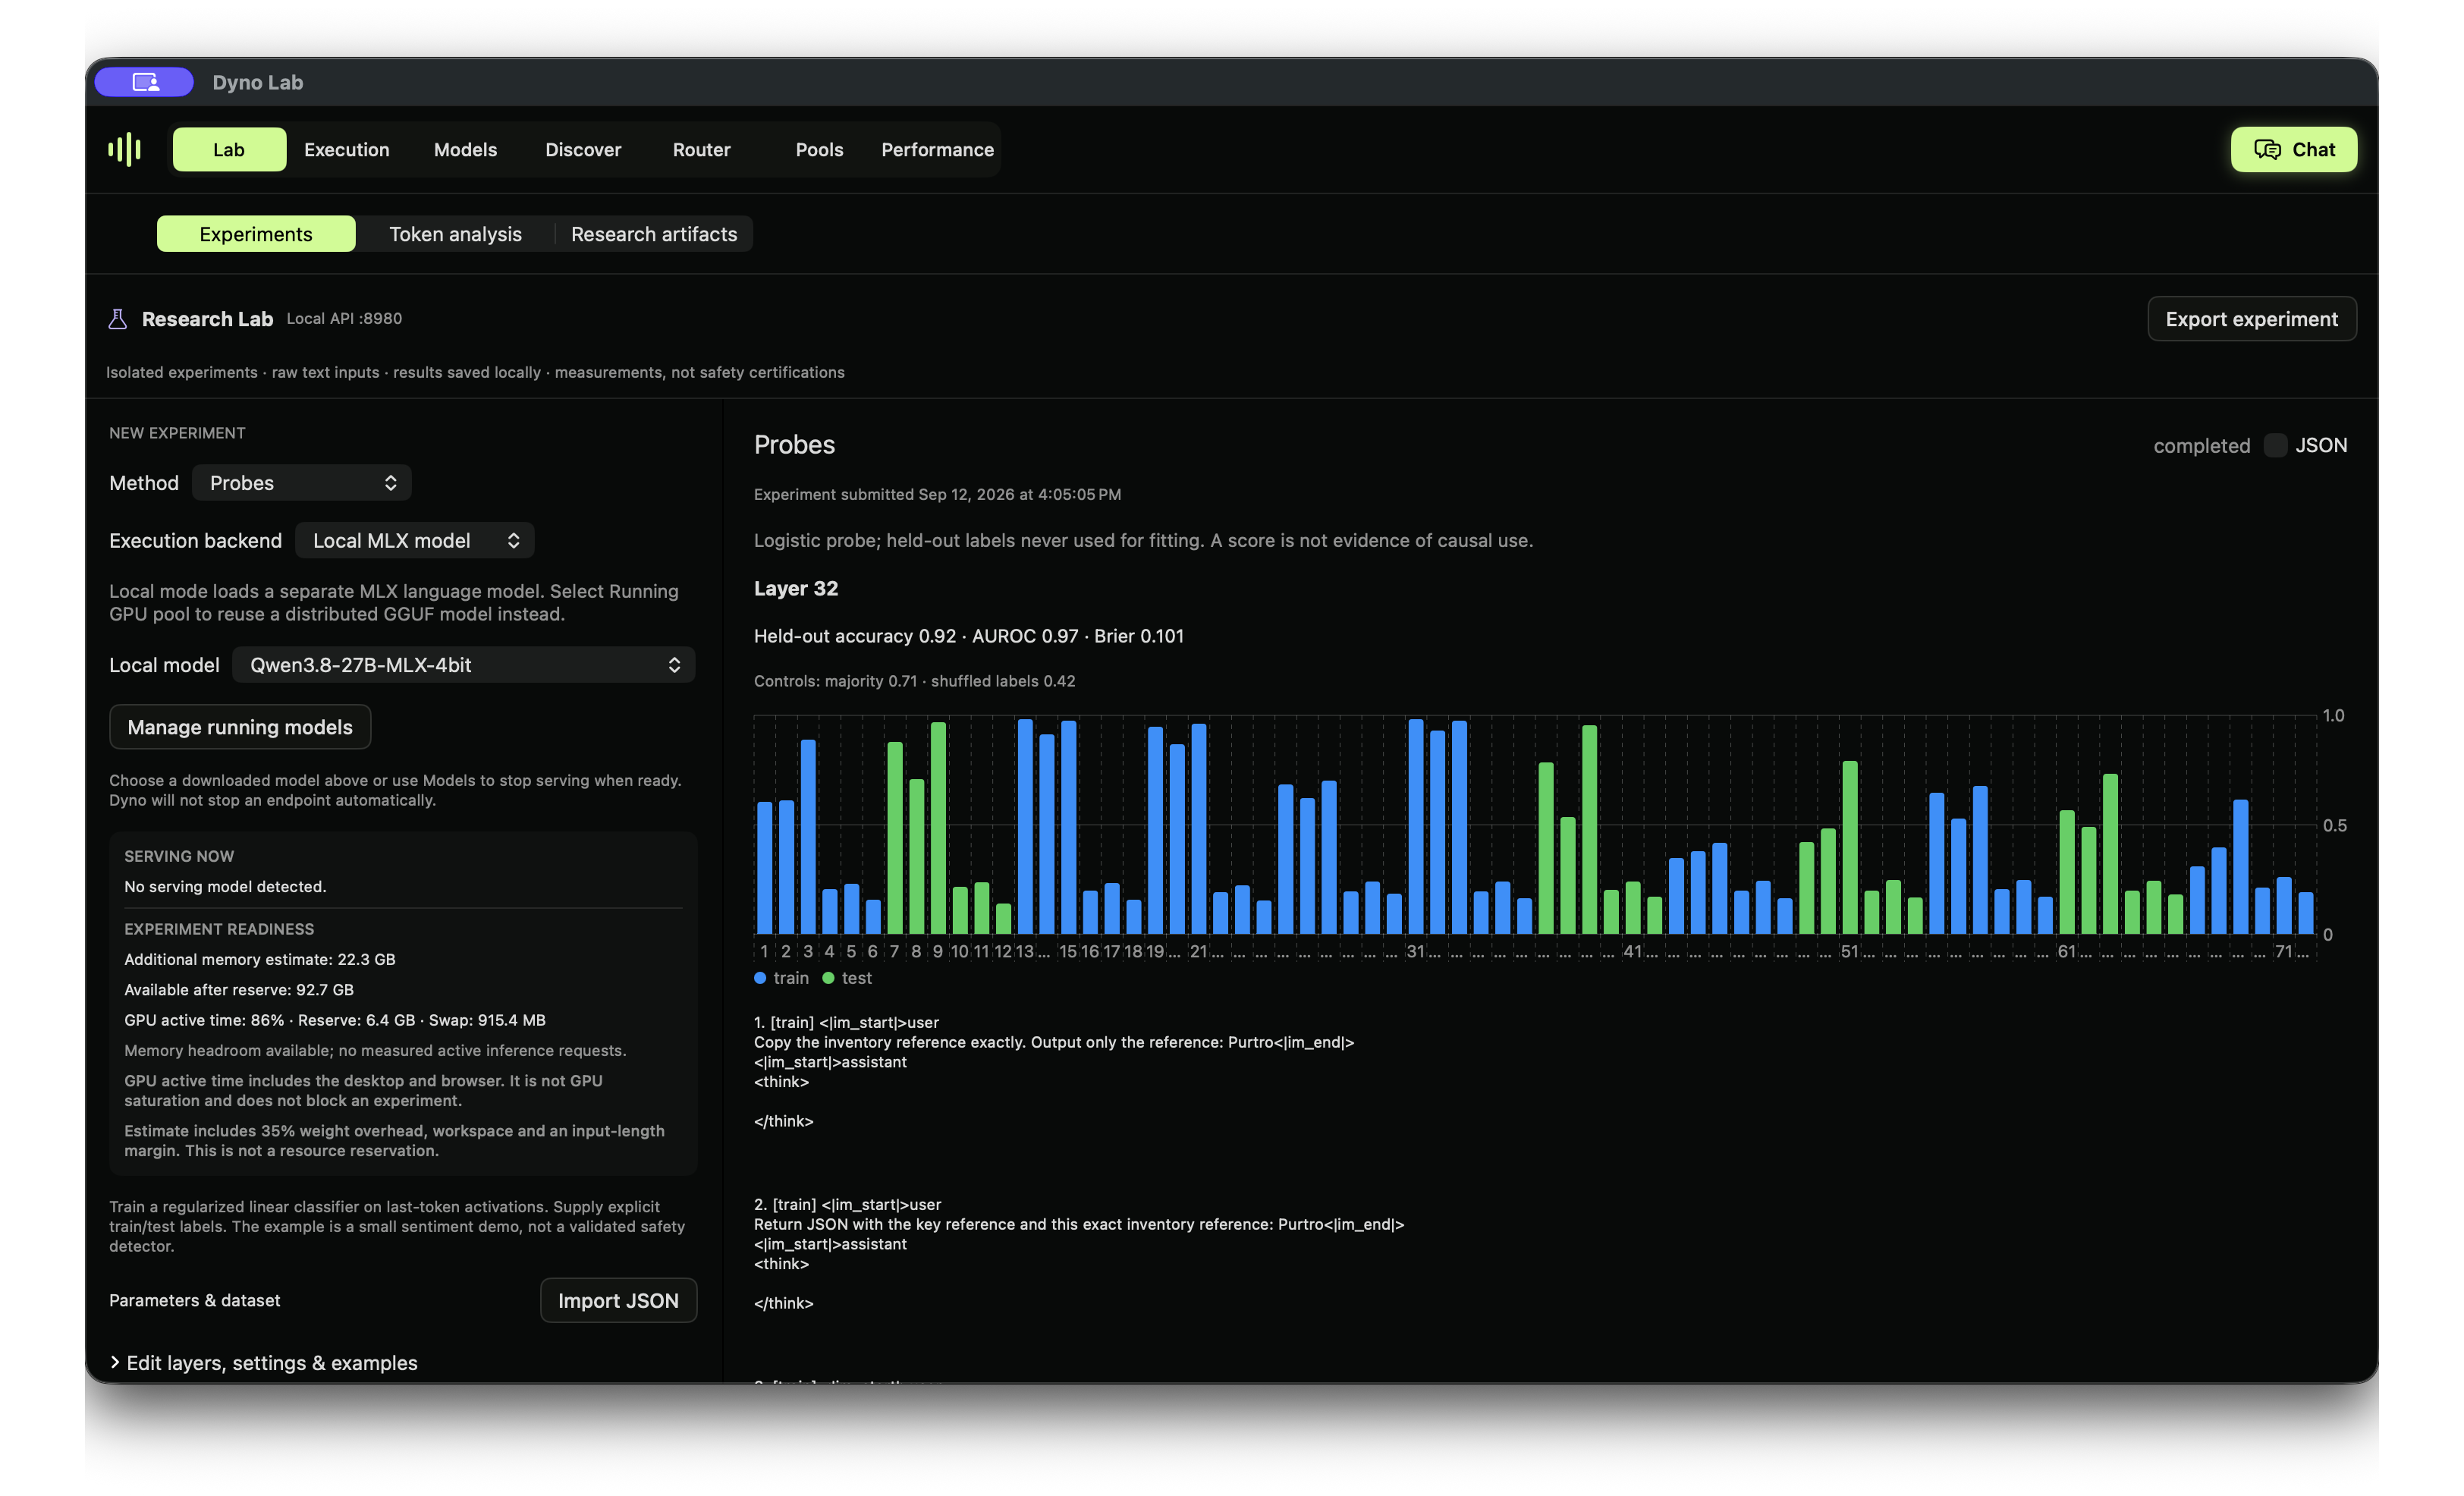2464x1496 pixels.
Task: Click "Available after reserve: 92.7 GB"
Action: [239, 990]
